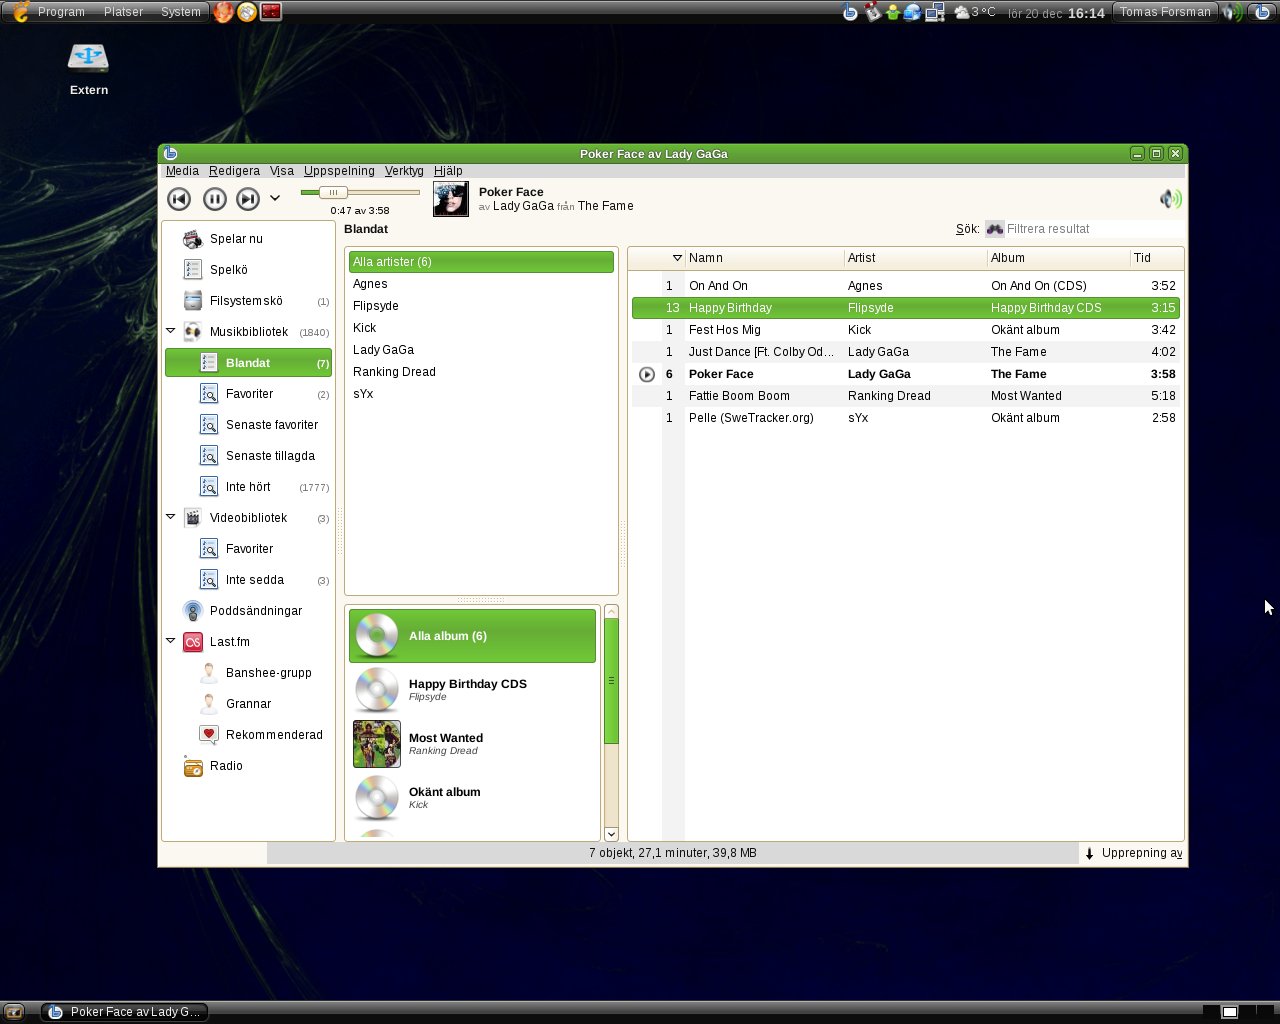
Task: Open the Verktyg menu
Action: coord(404,171)
